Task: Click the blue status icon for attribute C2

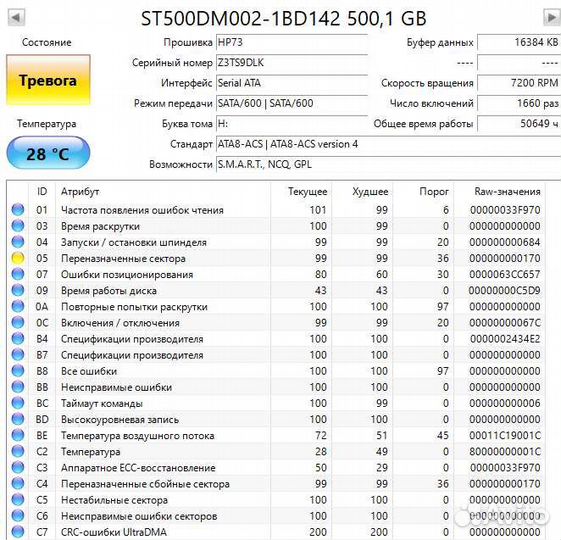Action: coord(18,451)
